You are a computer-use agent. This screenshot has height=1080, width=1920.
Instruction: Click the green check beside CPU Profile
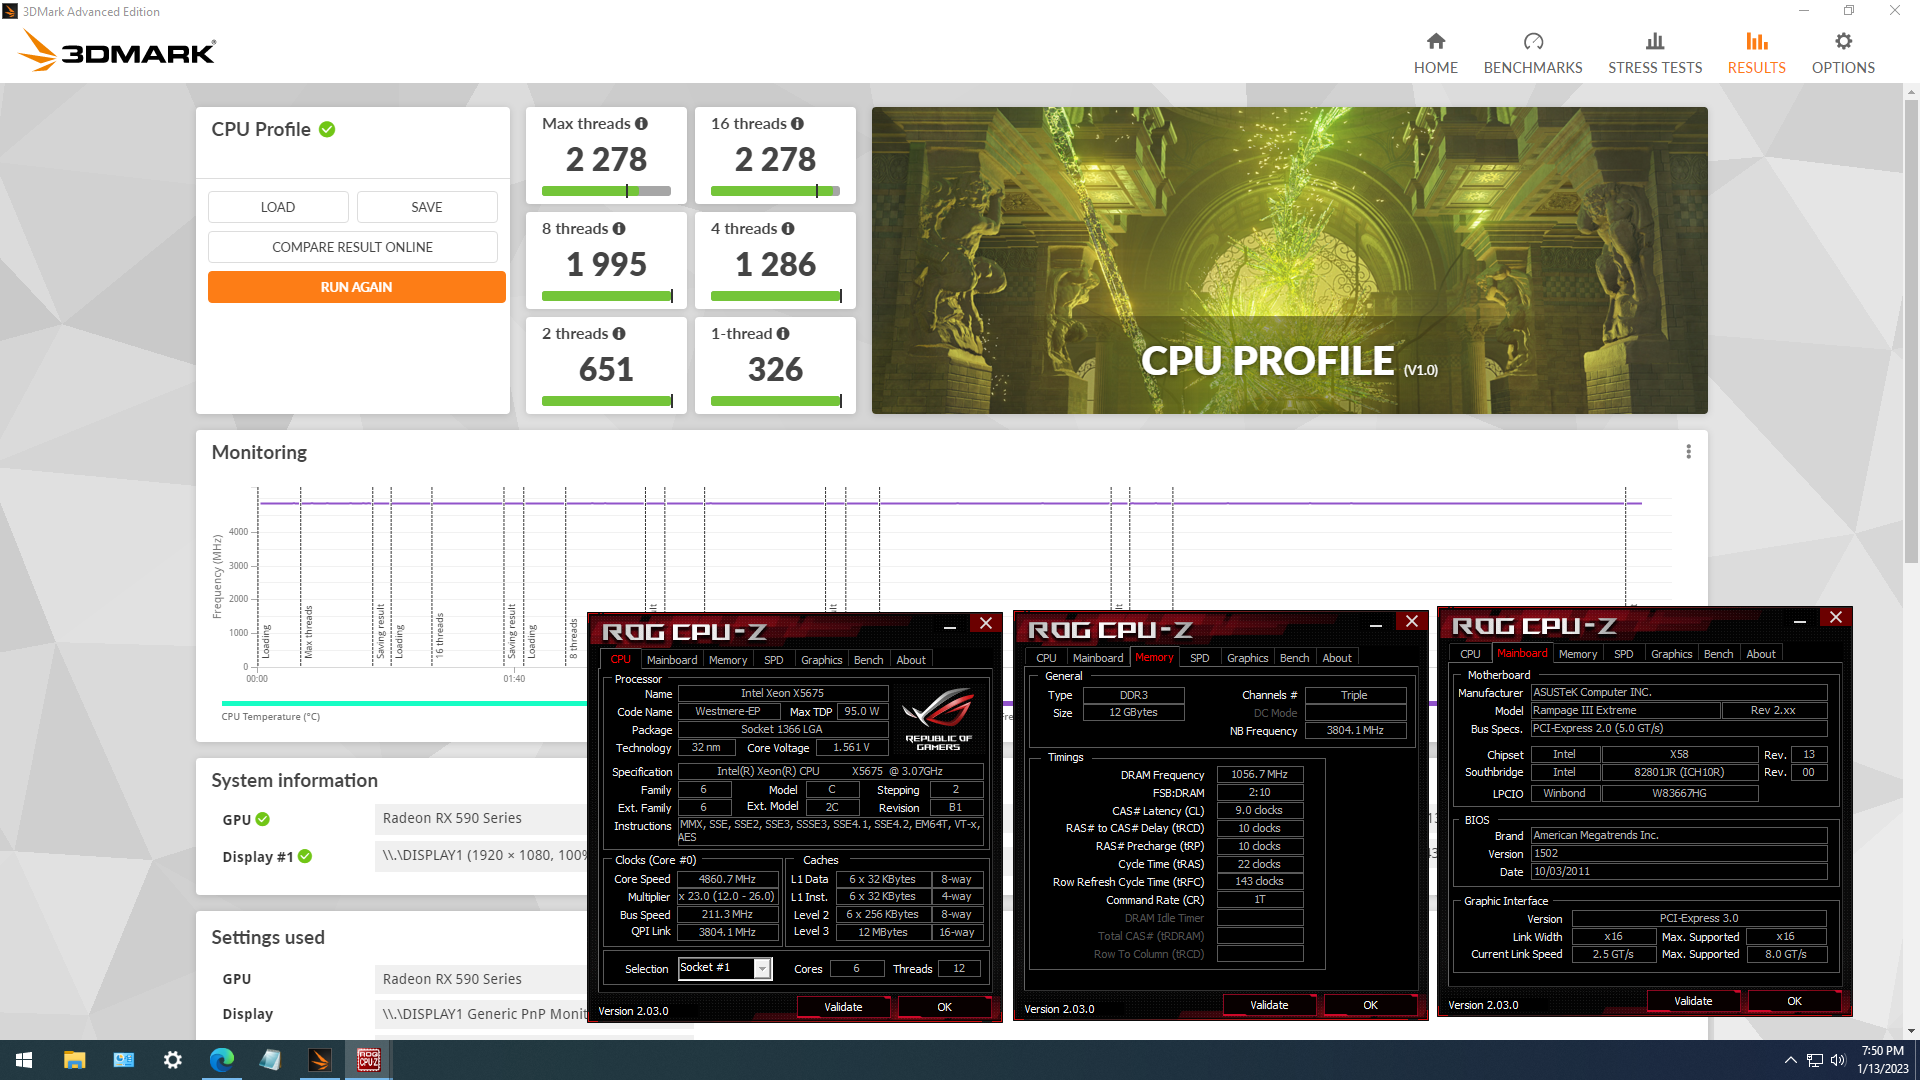327,130
